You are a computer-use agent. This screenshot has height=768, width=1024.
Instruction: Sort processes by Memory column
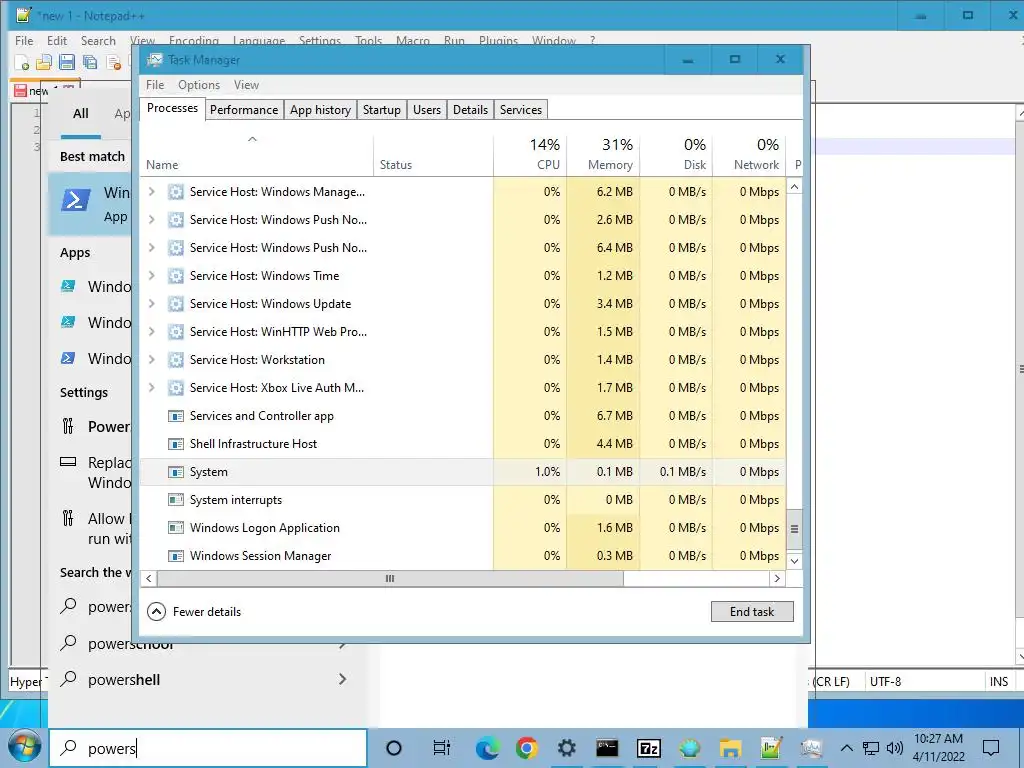pyautogui.click(x=603, y=155)
